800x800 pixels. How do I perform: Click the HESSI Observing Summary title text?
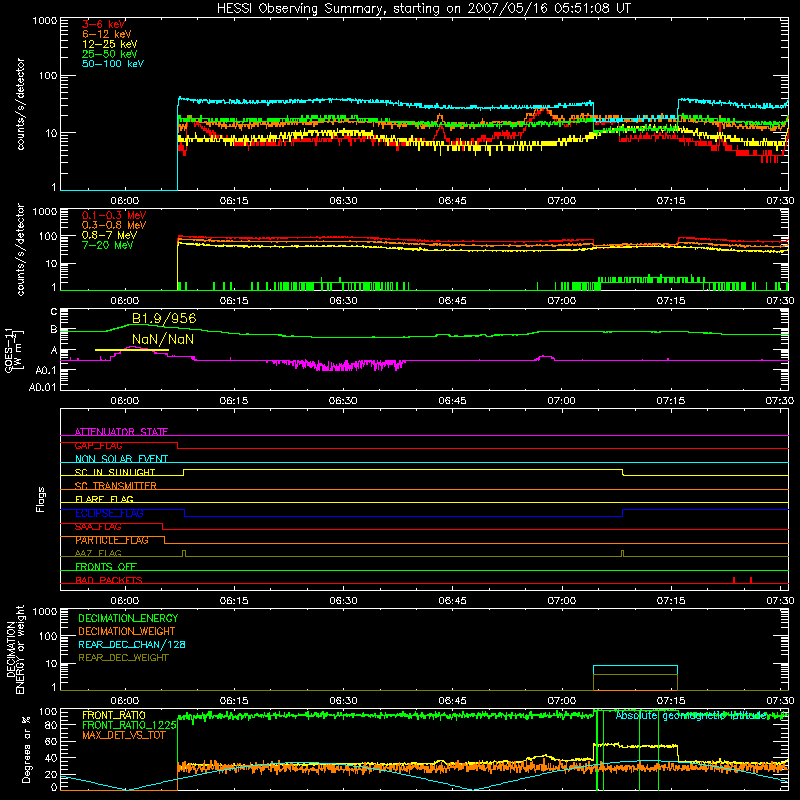pyautogui.click(x=423, y=8)
